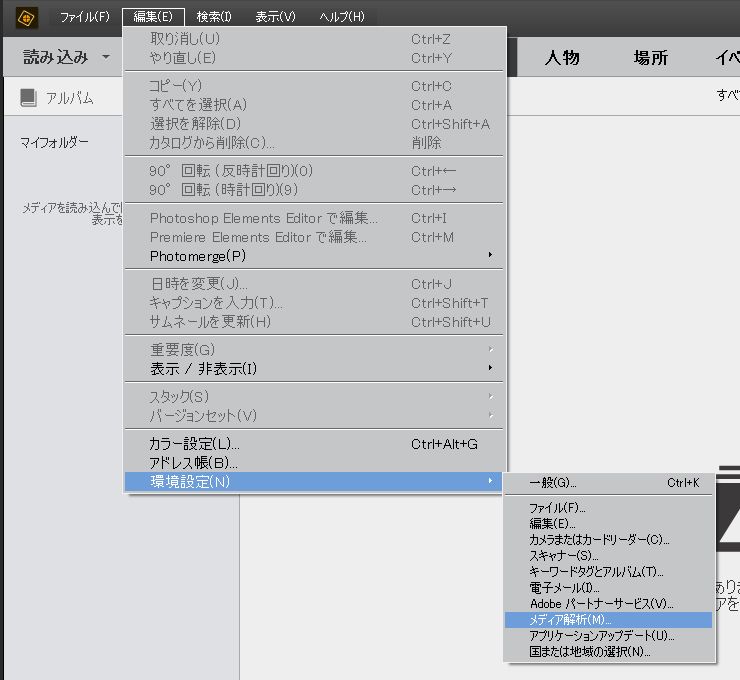740x680 pixels.
Task: Switch to the 場所 tab
Action: click(x=651, y=58)
